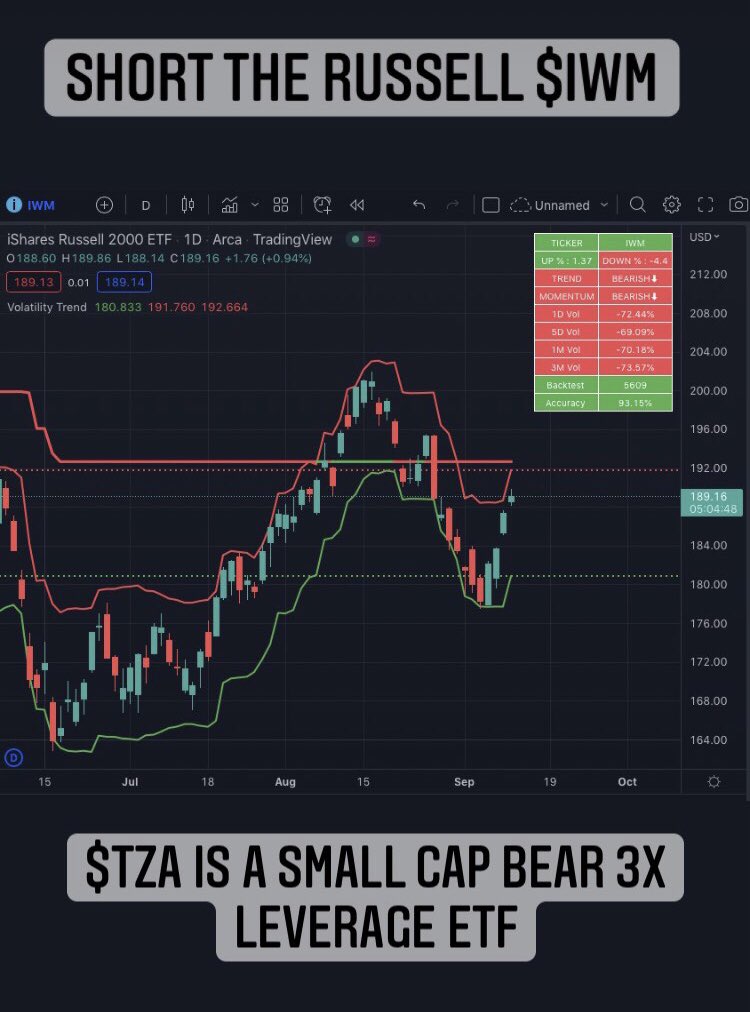Image resolution: width=750 pixels, height=1012 pixels.
Task: Click the blue D dividend marker
Action: click(13, 758)
